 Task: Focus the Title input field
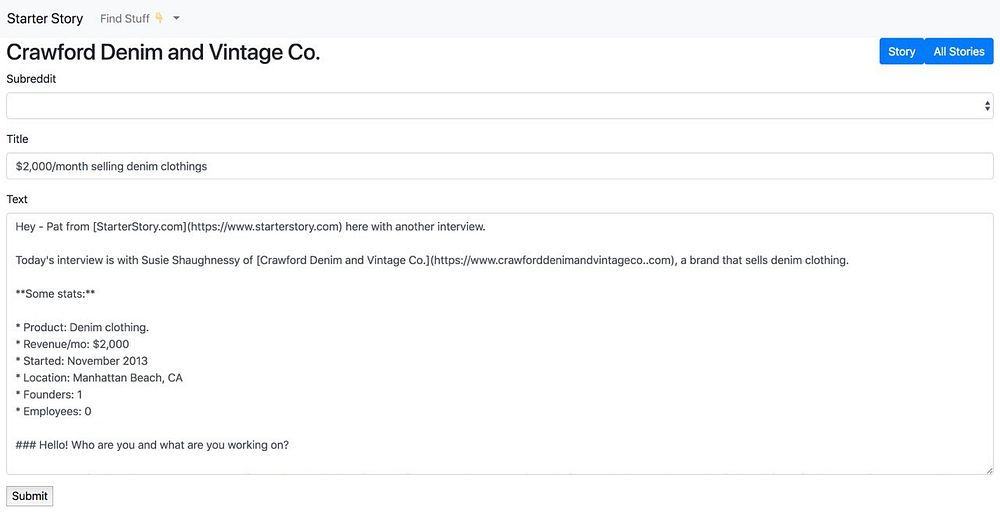tap(499, 166)
